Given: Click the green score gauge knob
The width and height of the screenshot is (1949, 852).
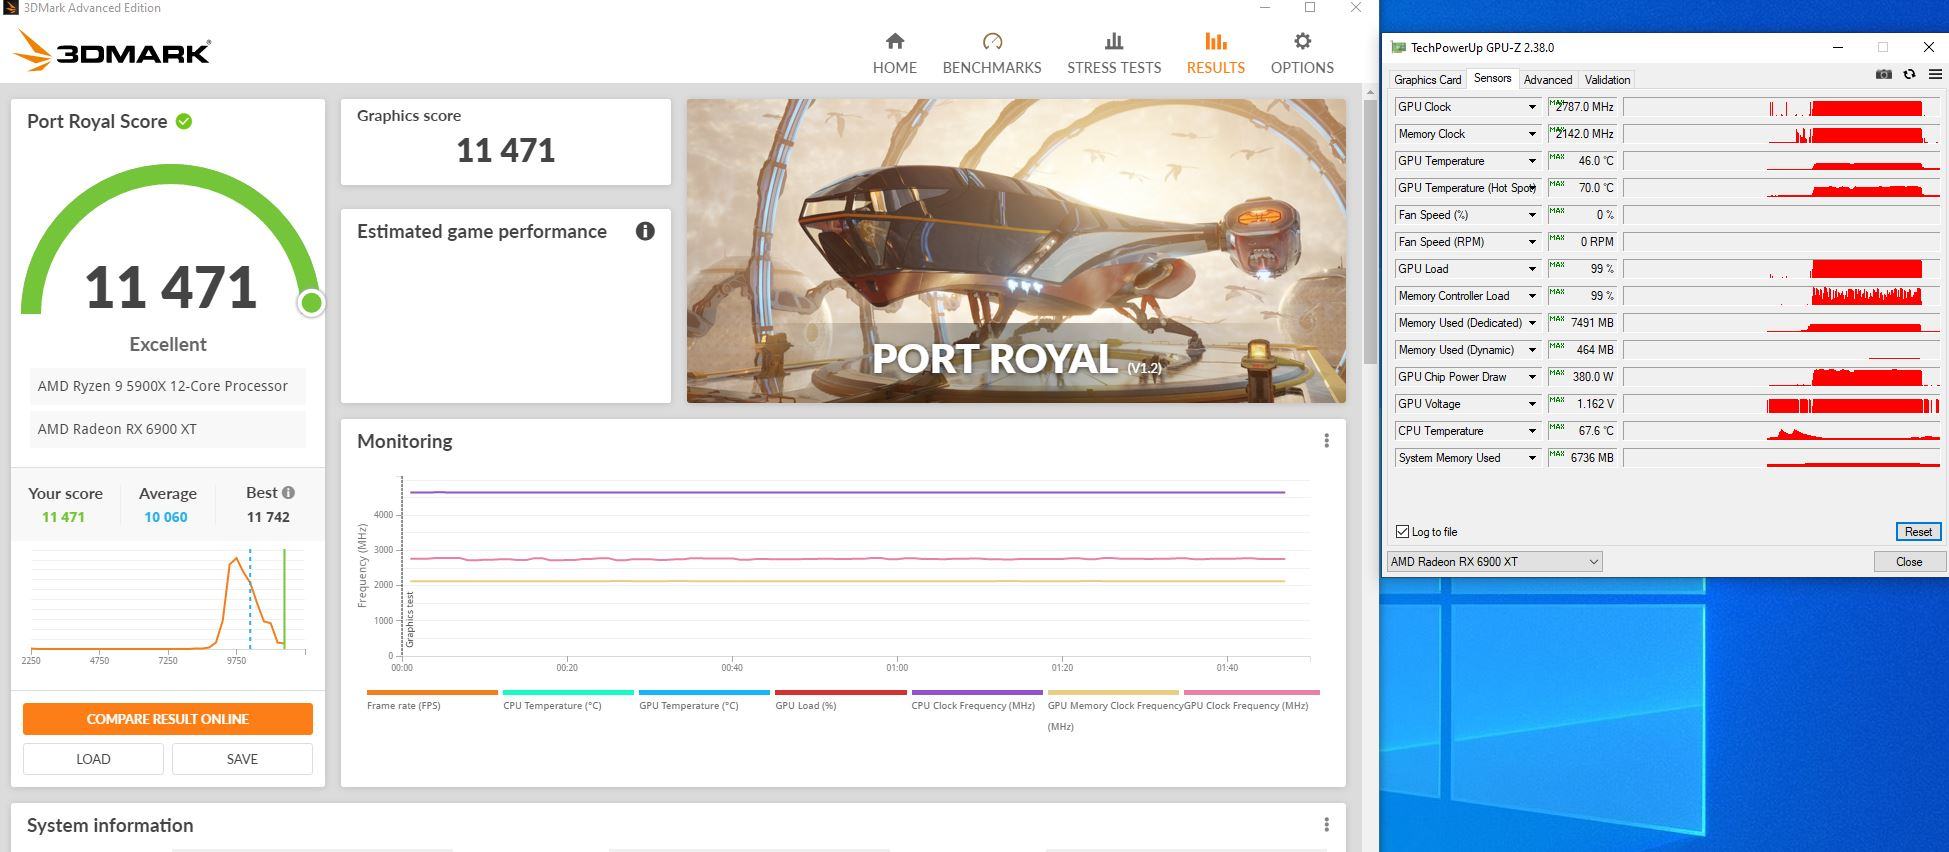Looking at the screenshot, I should point(311,302).
